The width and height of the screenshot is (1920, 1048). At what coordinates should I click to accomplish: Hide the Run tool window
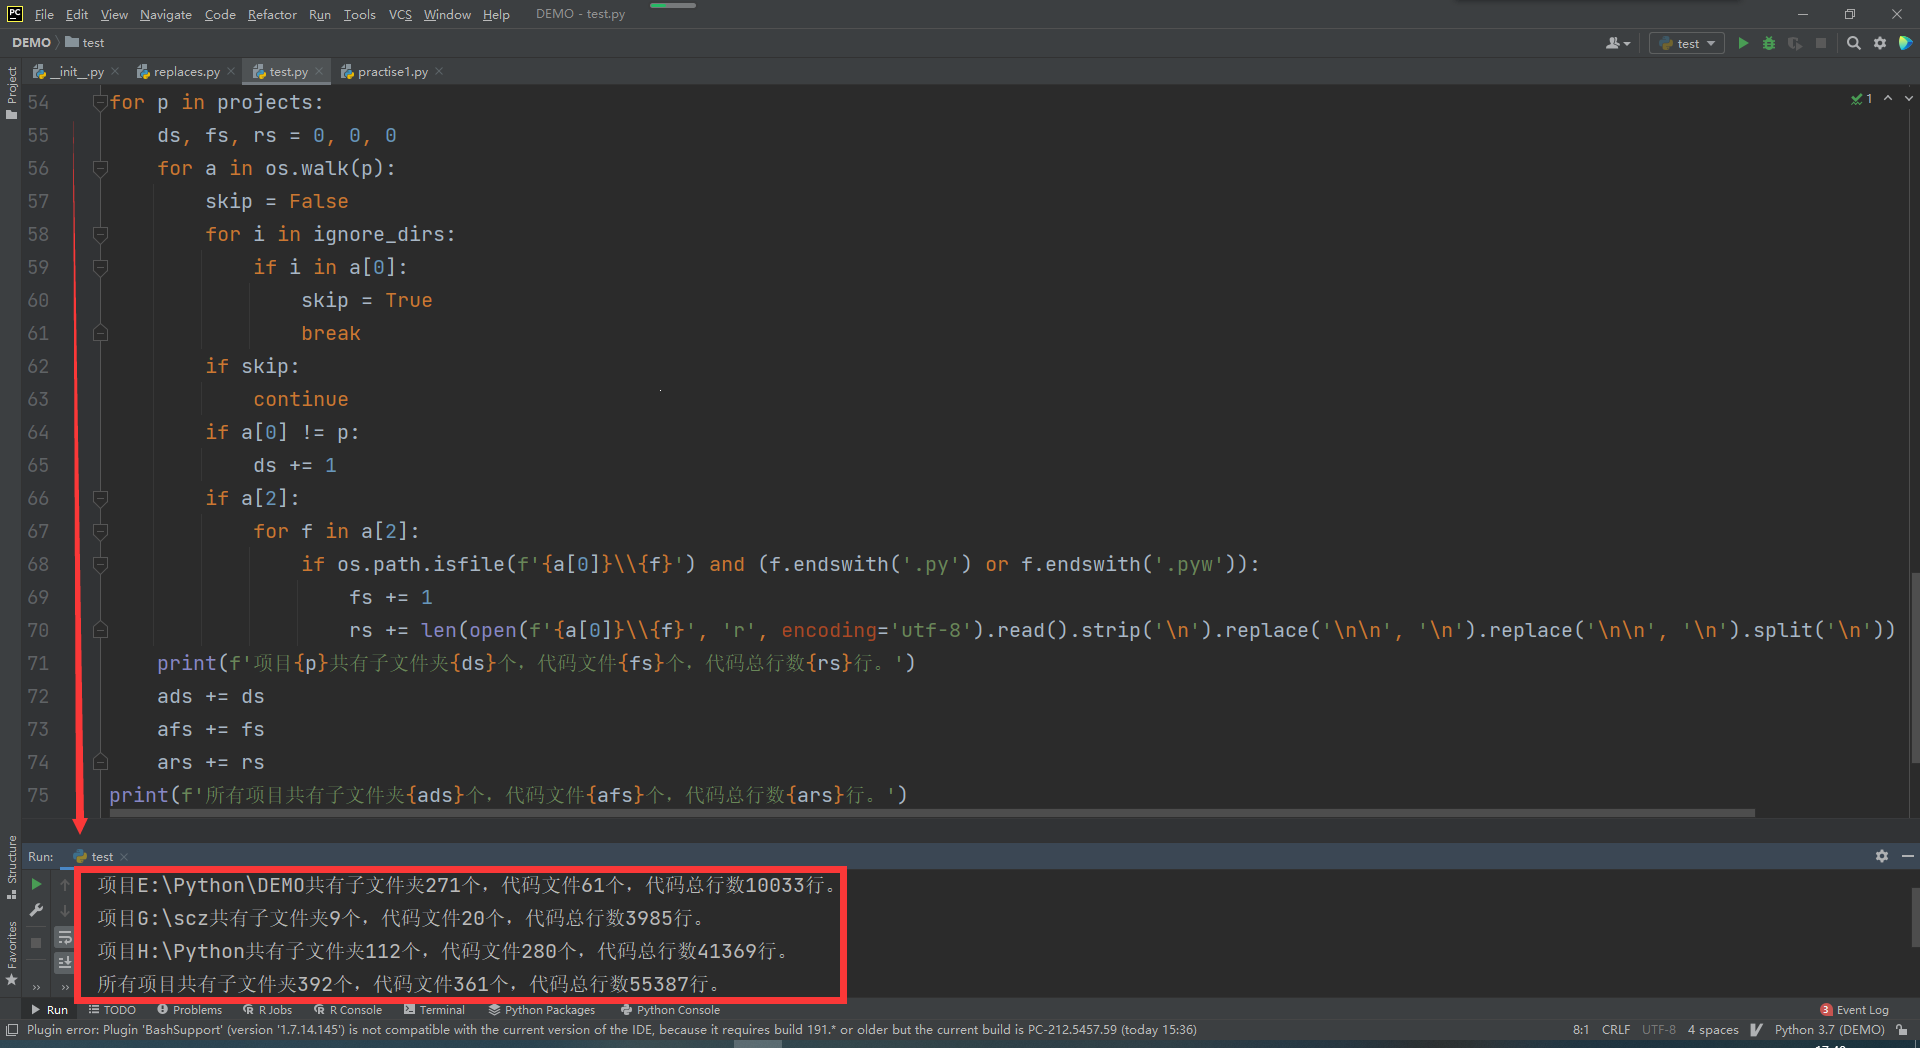click(x=1908, y=856)
